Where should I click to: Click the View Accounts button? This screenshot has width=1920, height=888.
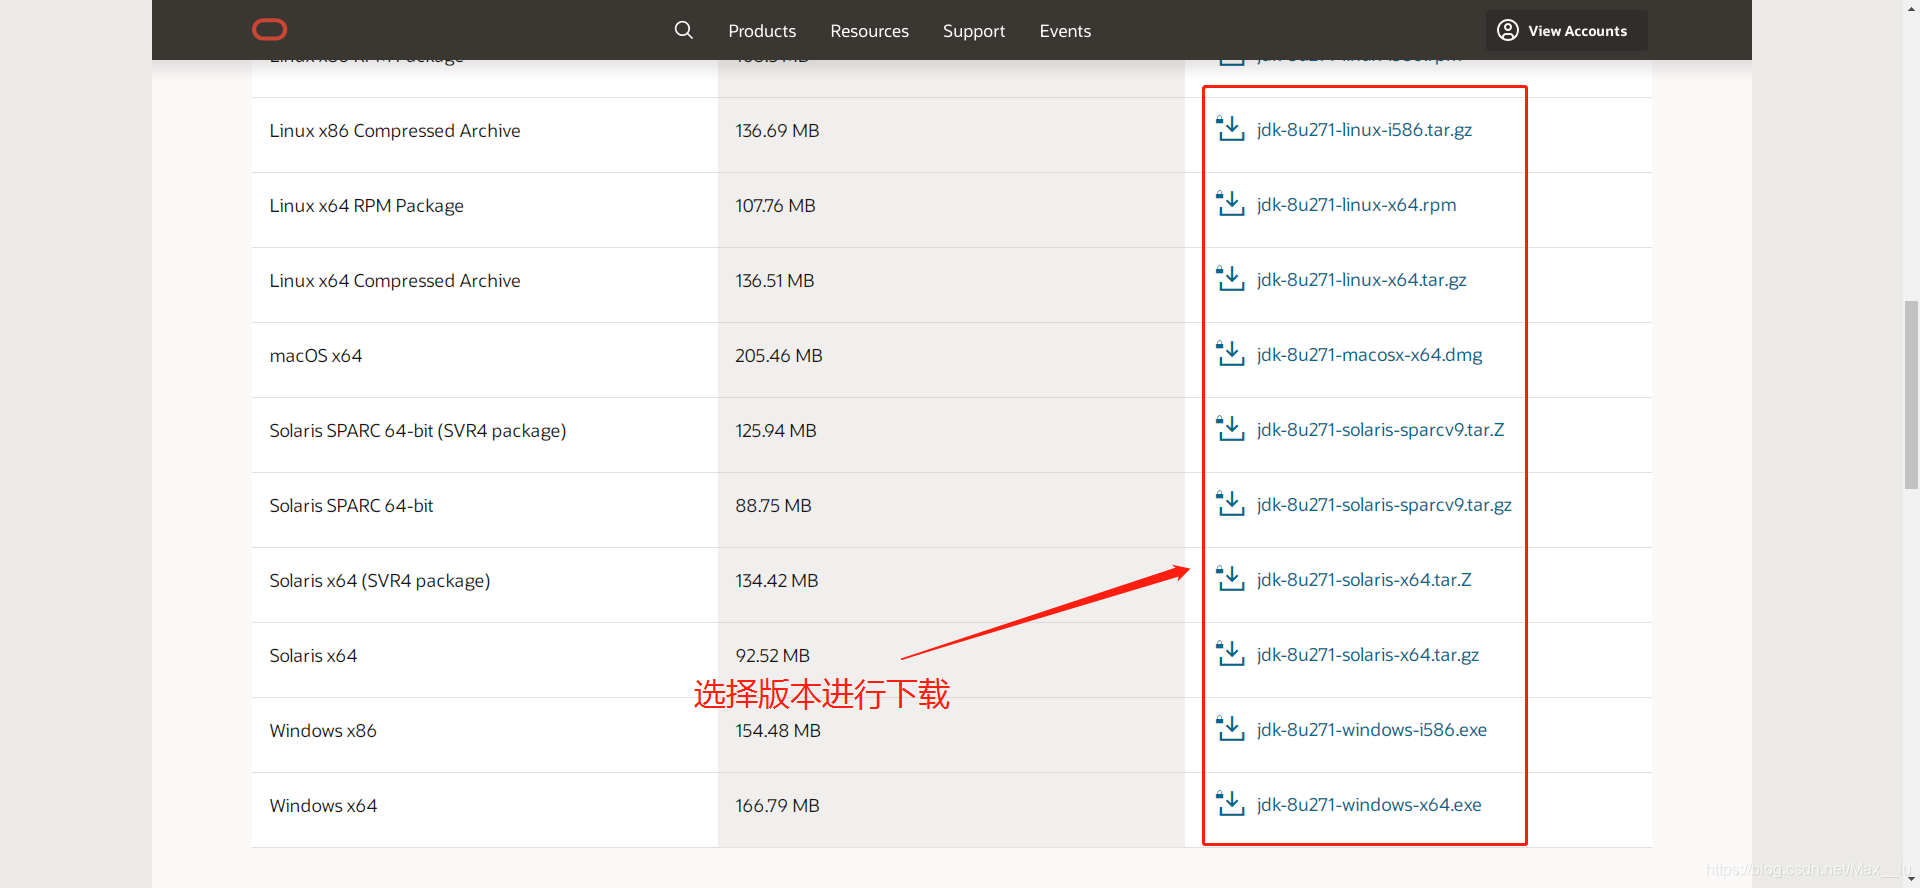[x=1566, y=31]
